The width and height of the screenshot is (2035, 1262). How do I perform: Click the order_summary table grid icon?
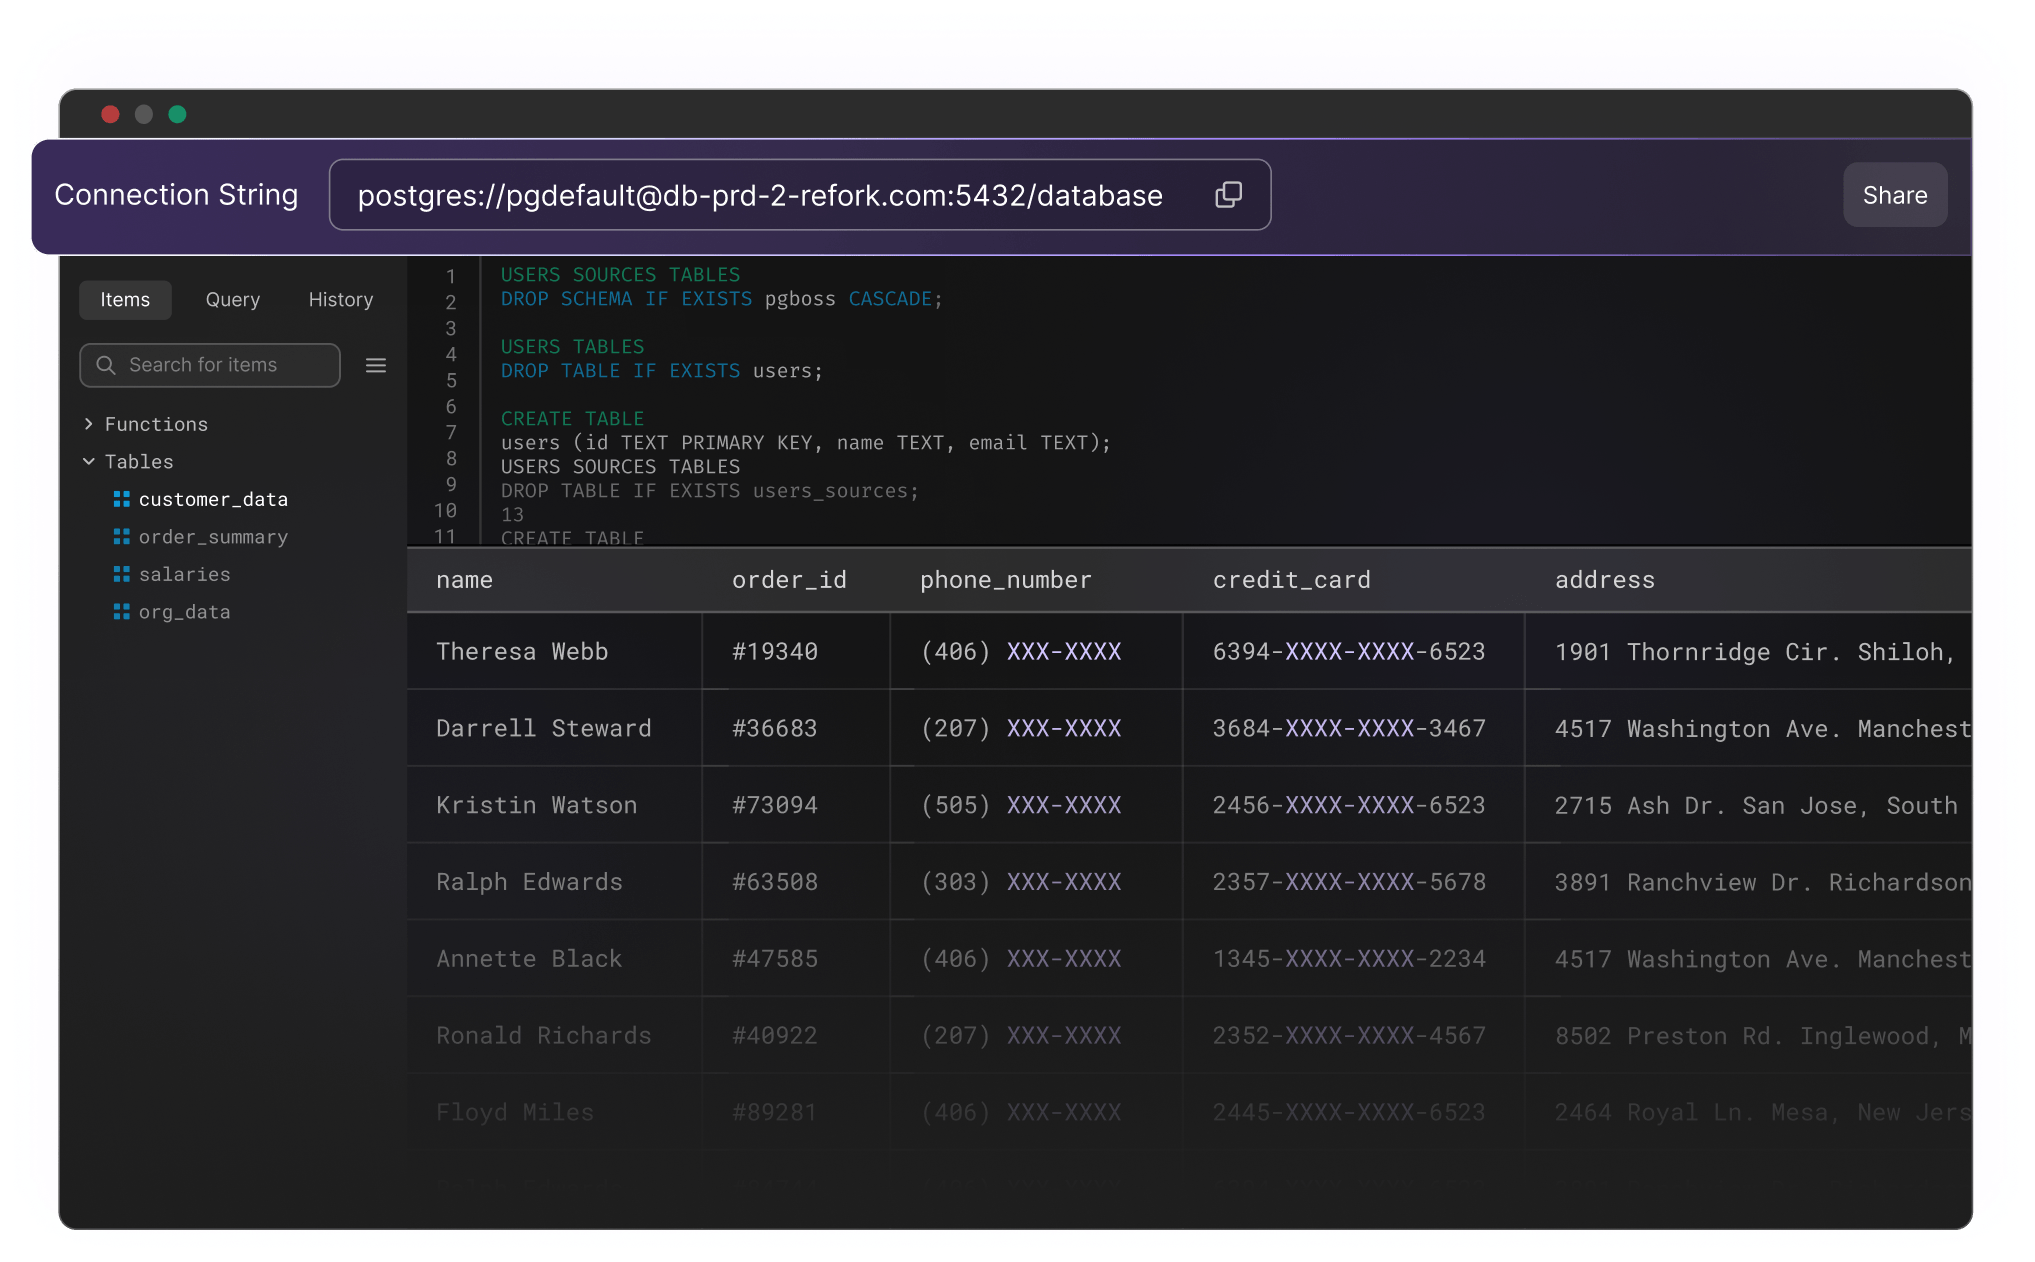122,537
